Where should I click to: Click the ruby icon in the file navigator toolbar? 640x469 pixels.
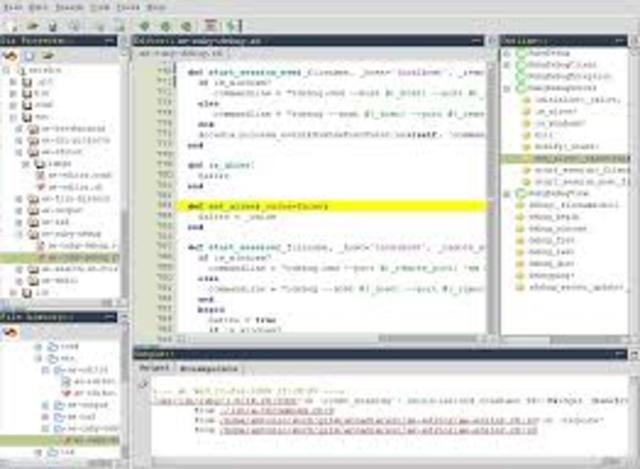[10, 333]
